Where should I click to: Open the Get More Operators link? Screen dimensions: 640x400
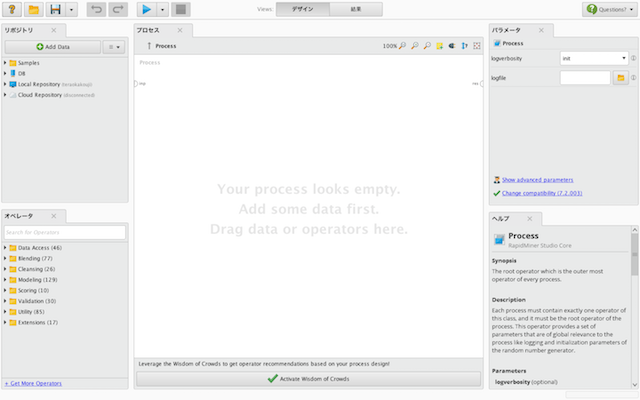click(33, 383)
